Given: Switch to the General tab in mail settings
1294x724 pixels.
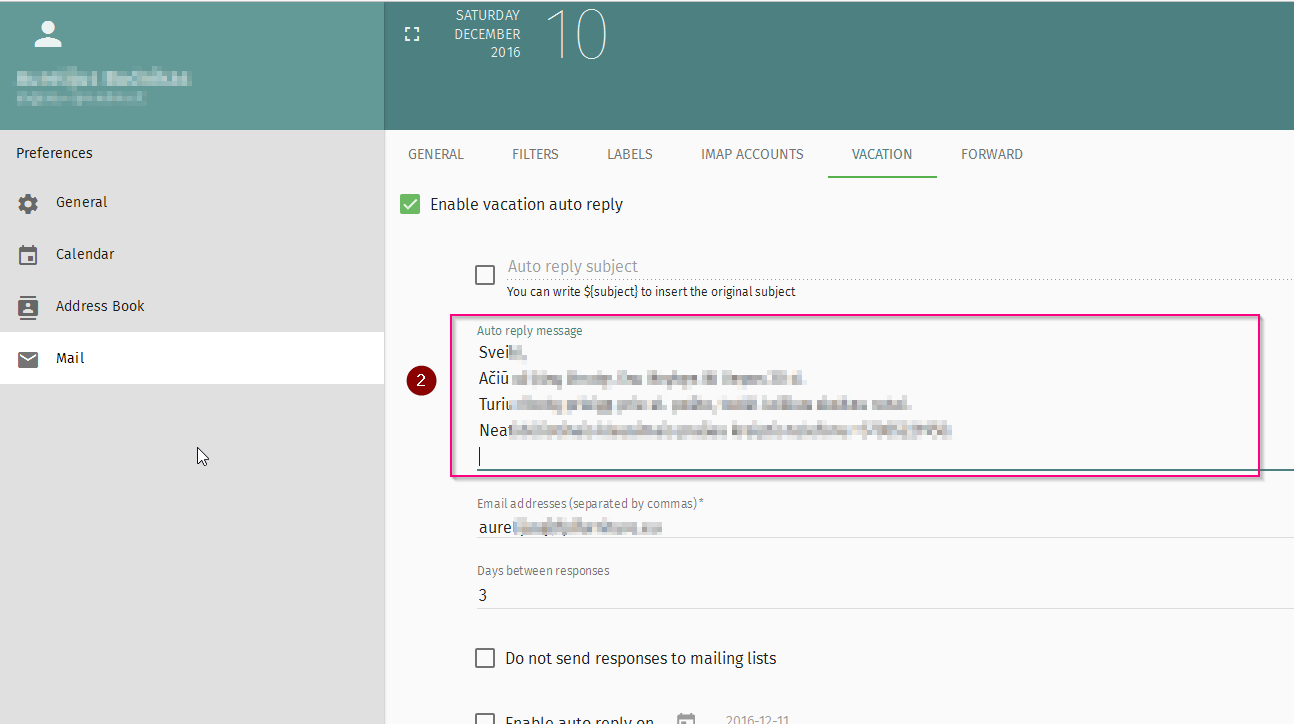Looking at the screenshot, I should pyautogui.click(x=436, y=154).
